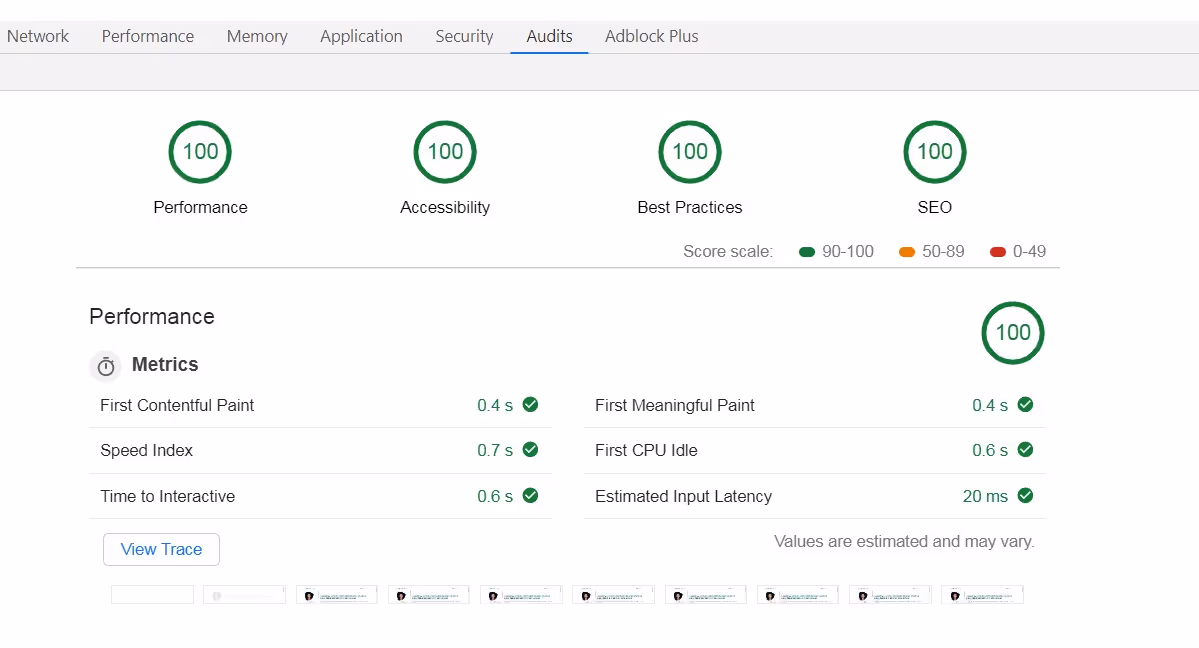This screenshot has width=1199, height=648.
Task: Click the green 90-100 score scale dot
Action: click(x=806, y=251)
